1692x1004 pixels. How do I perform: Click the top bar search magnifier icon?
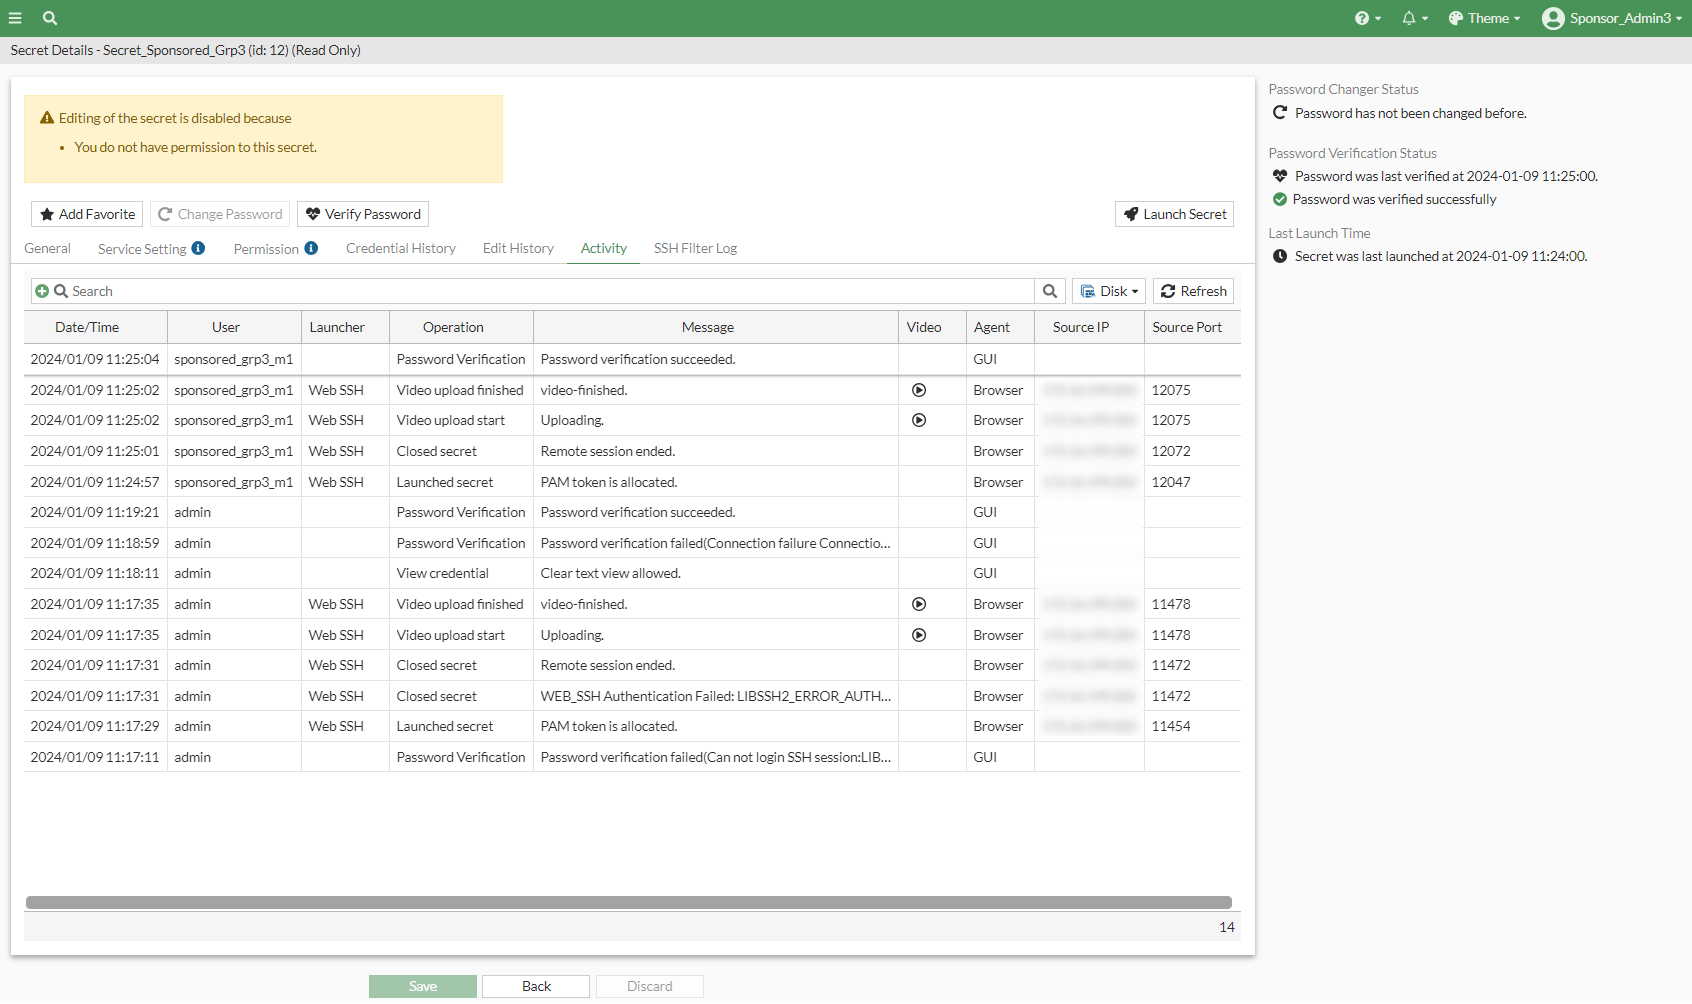tap(50, 18)
